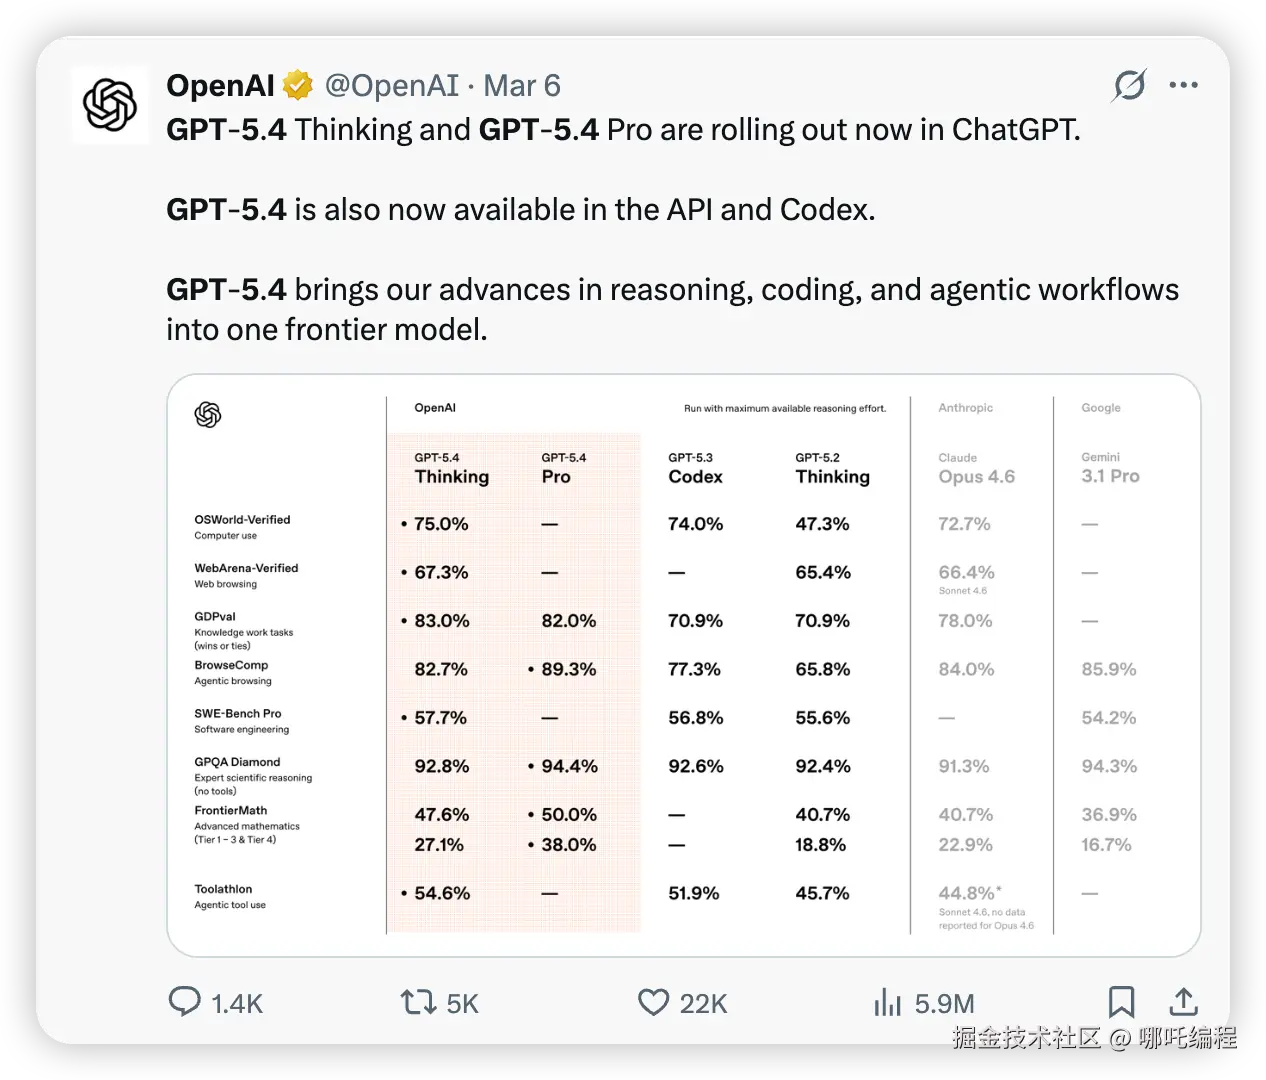Click the @OpenAI handle
This screenshot has width=1266, height=1080.
(x=391, y=86)
